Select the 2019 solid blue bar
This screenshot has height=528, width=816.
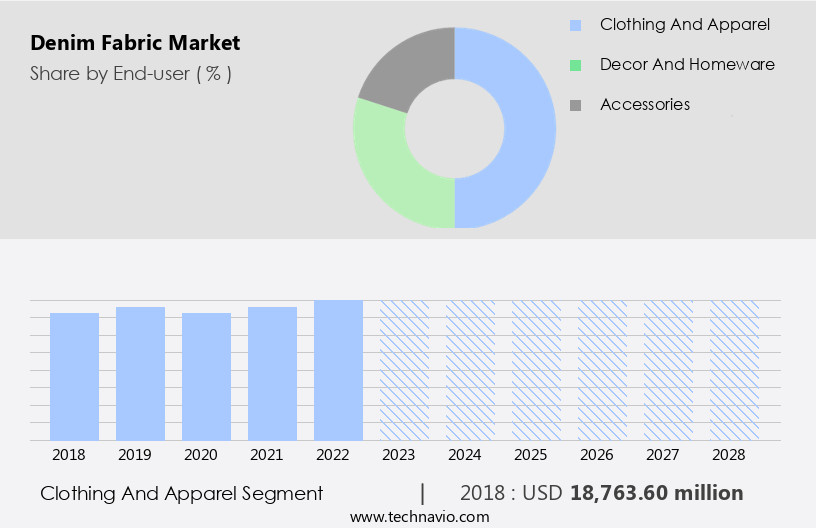140,373
